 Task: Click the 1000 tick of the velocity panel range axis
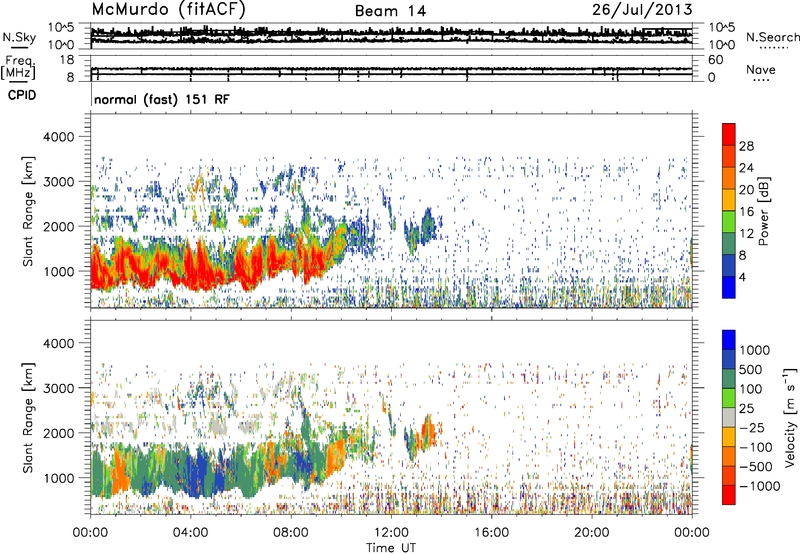click(58, 478)
